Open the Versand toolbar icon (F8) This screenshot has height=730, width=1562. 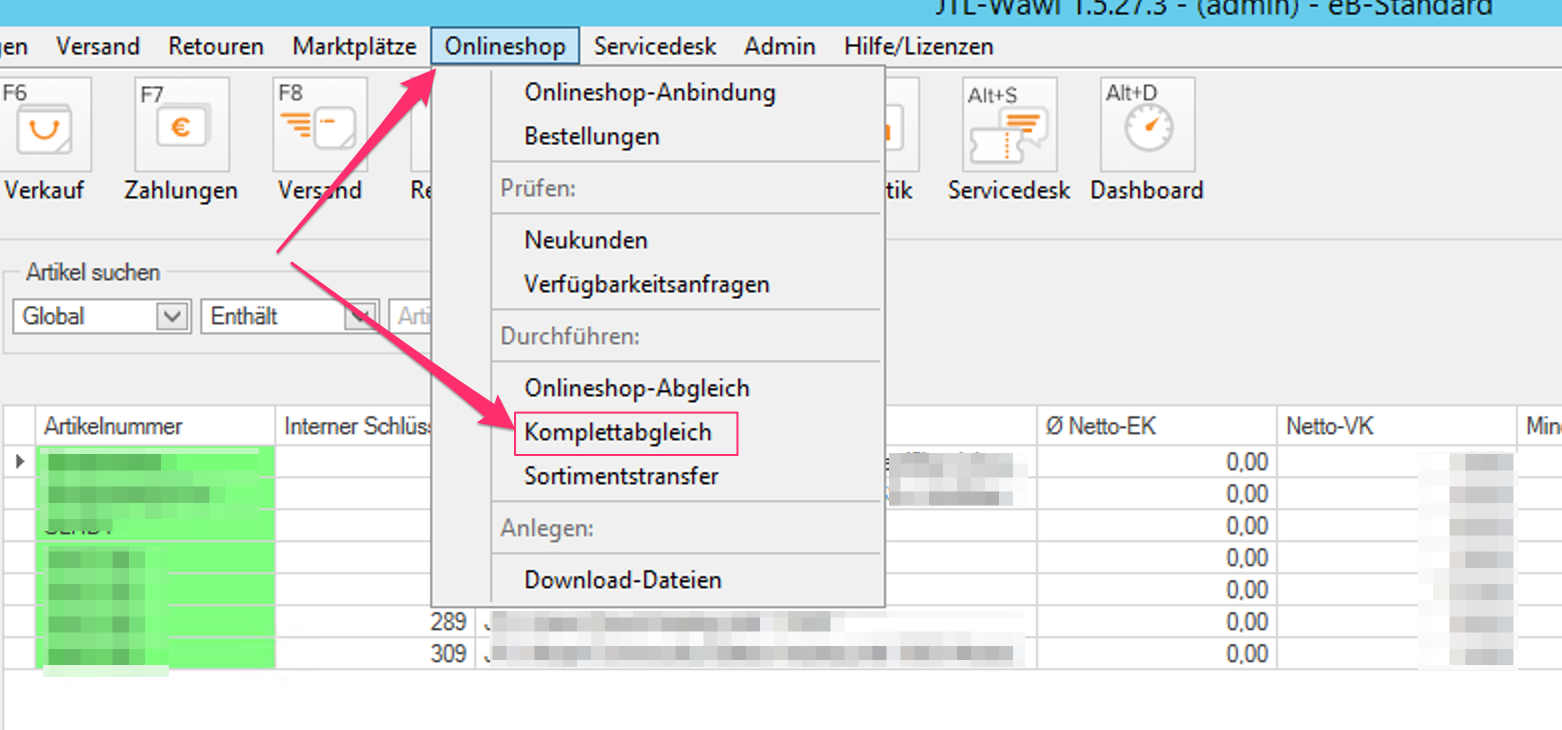pyautogui.click(x=320, y=126)
